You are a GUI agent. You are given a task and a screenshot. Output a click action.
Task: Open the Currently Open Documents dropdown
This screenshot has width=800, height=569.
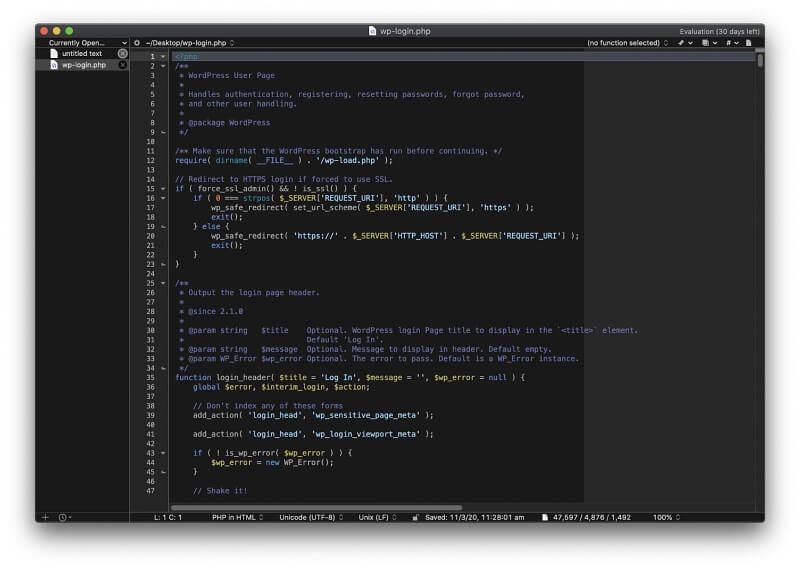(82, 43)
